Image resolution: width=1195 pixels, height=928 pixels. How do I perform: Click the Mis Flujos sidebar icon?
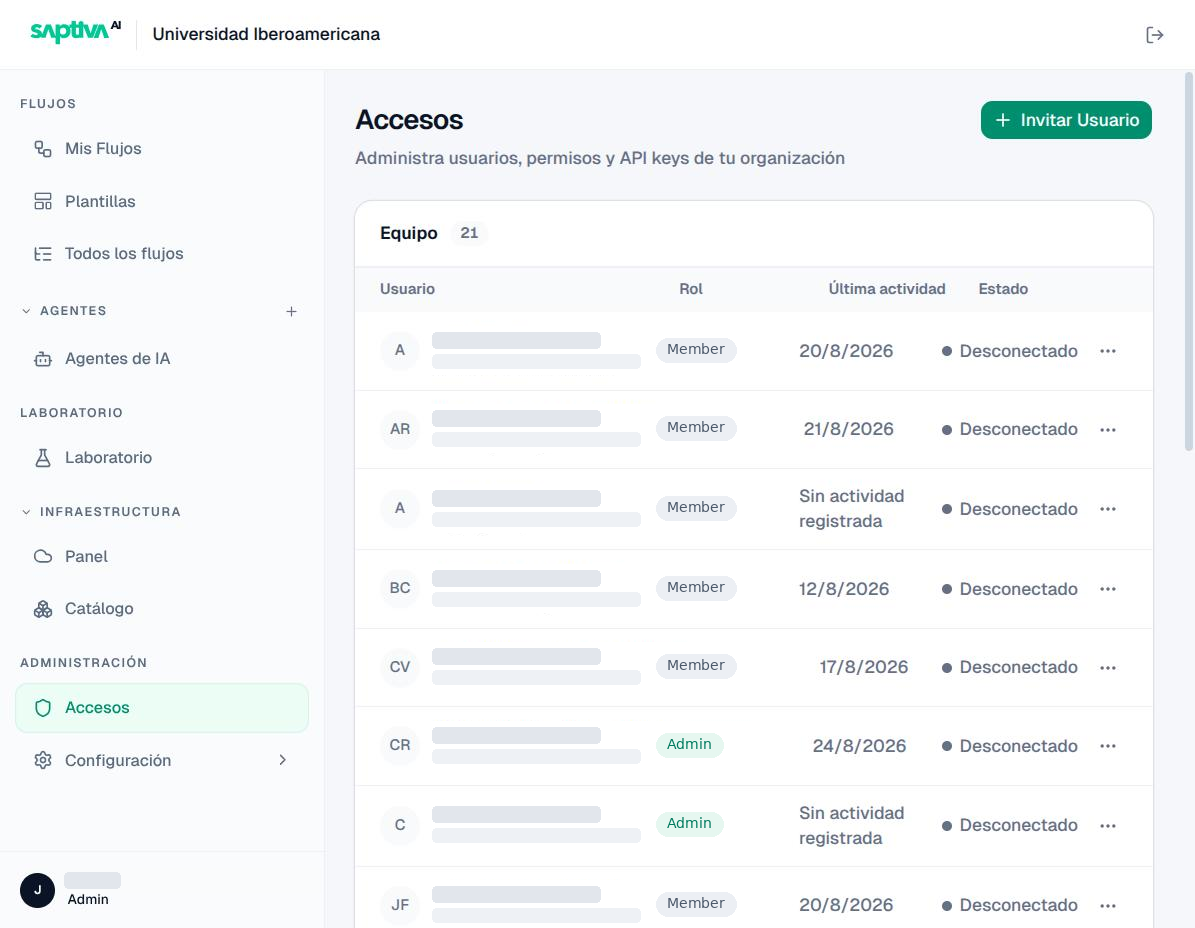43,149
